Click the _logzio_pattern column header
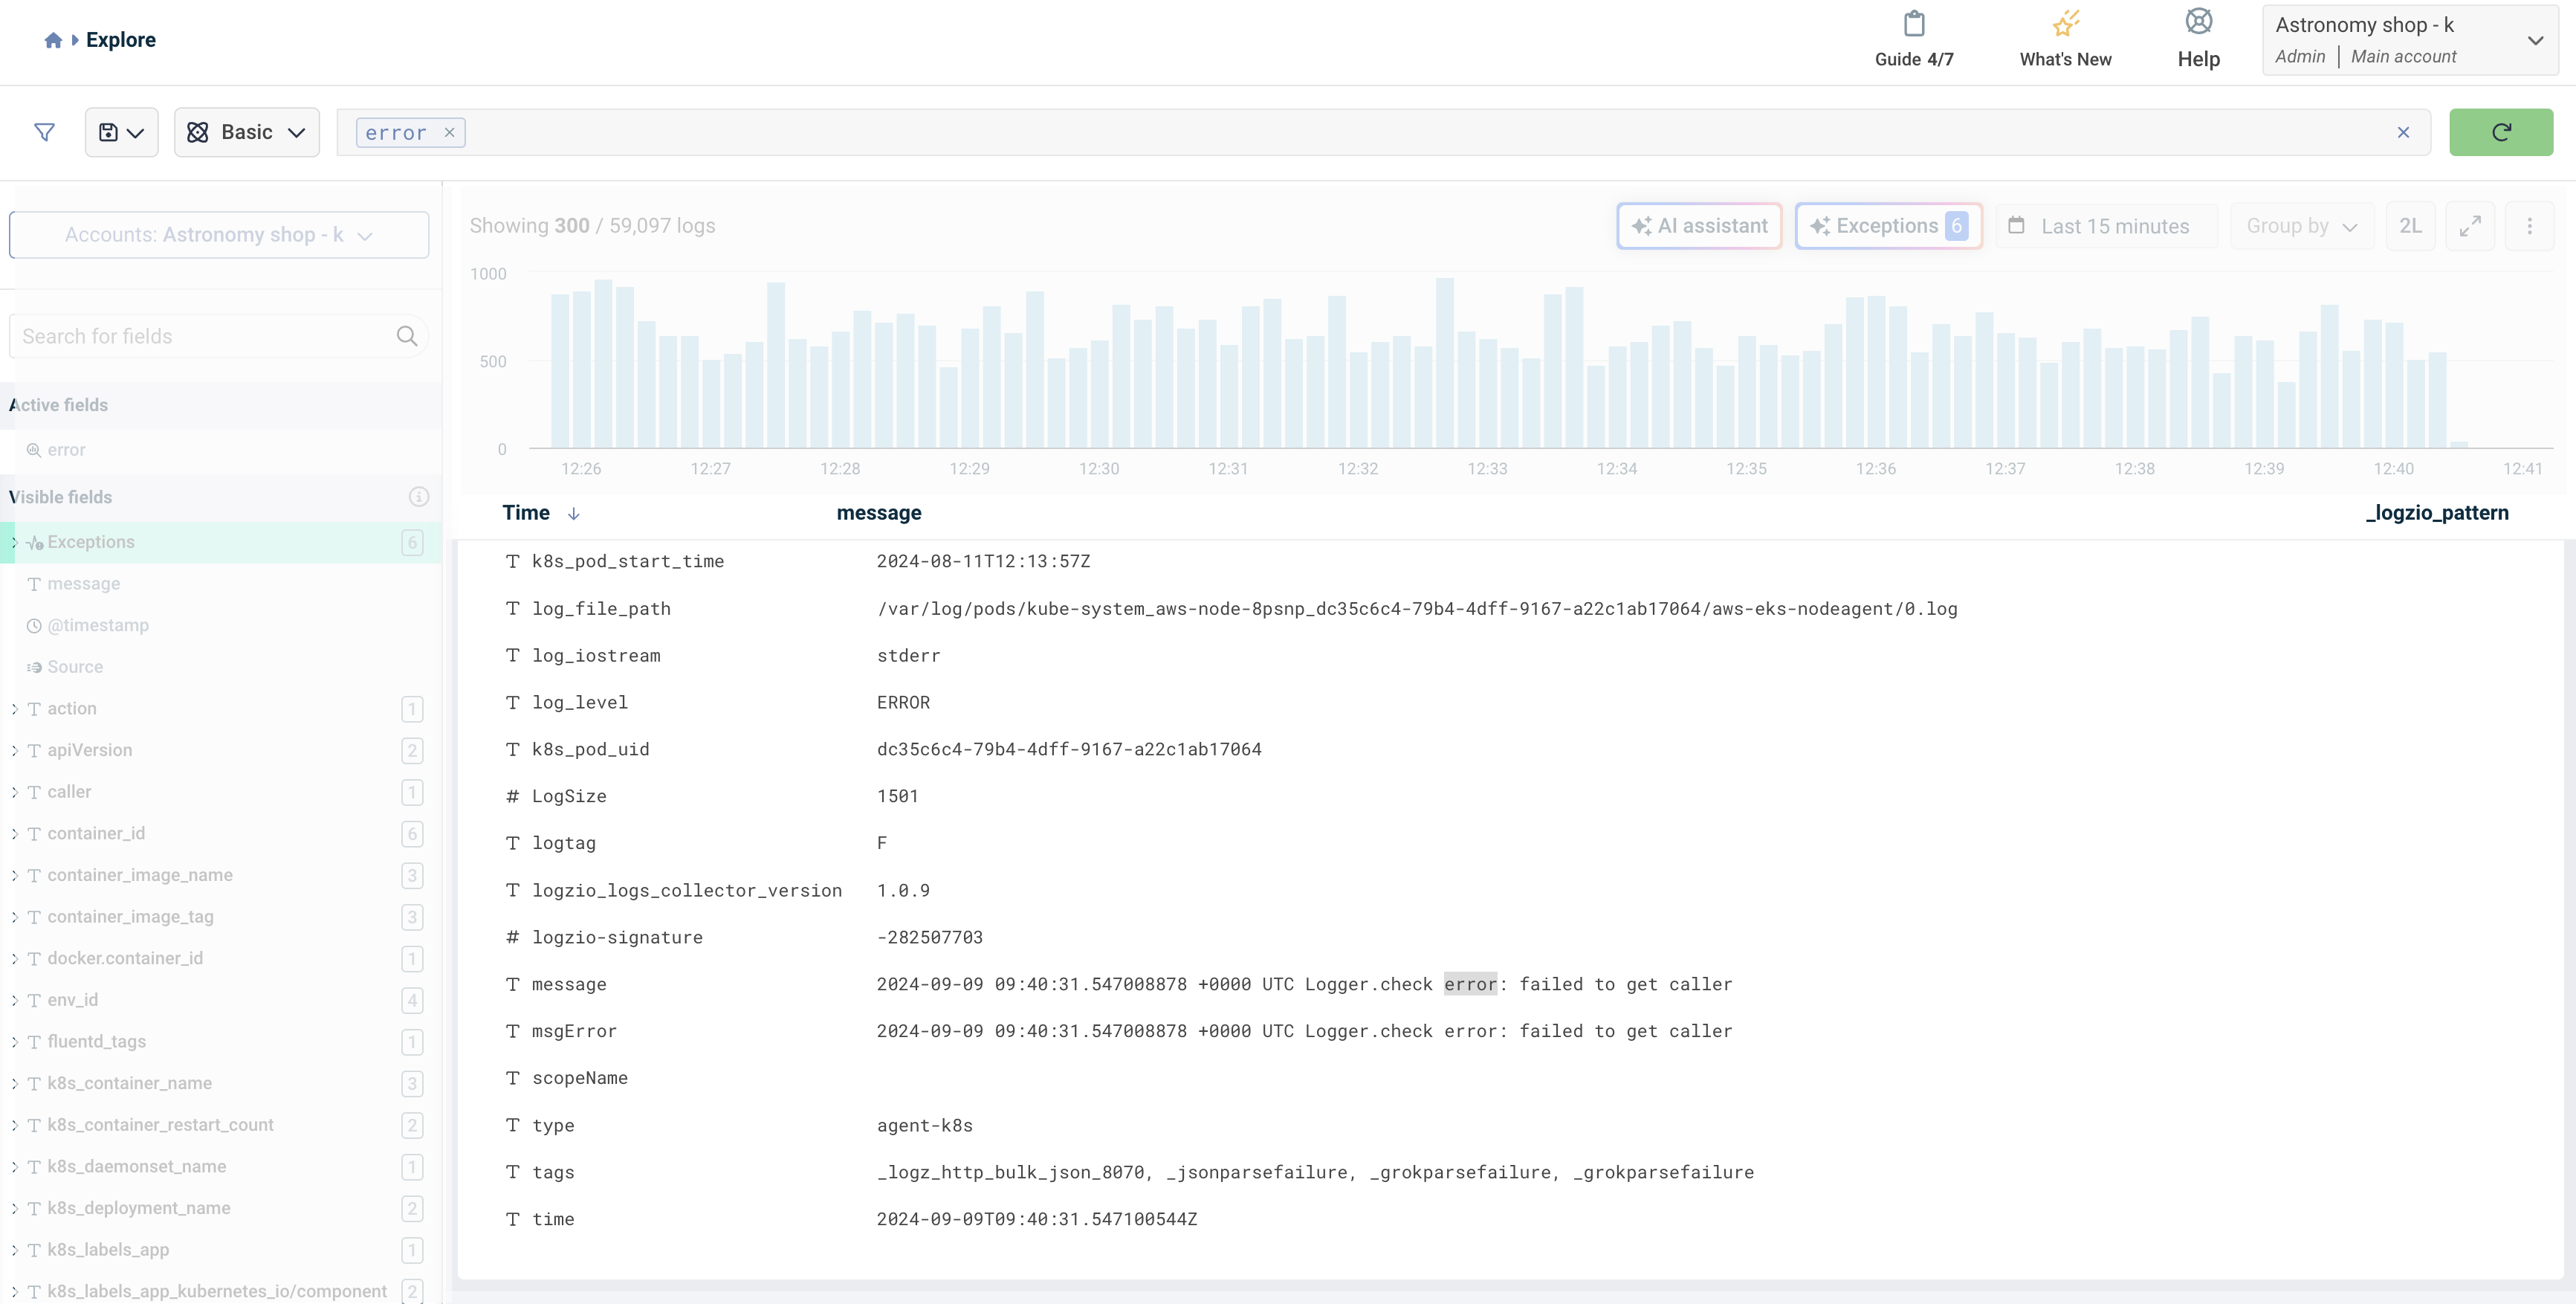Screen dimensions: 2576x1304 pos(2436,513)
